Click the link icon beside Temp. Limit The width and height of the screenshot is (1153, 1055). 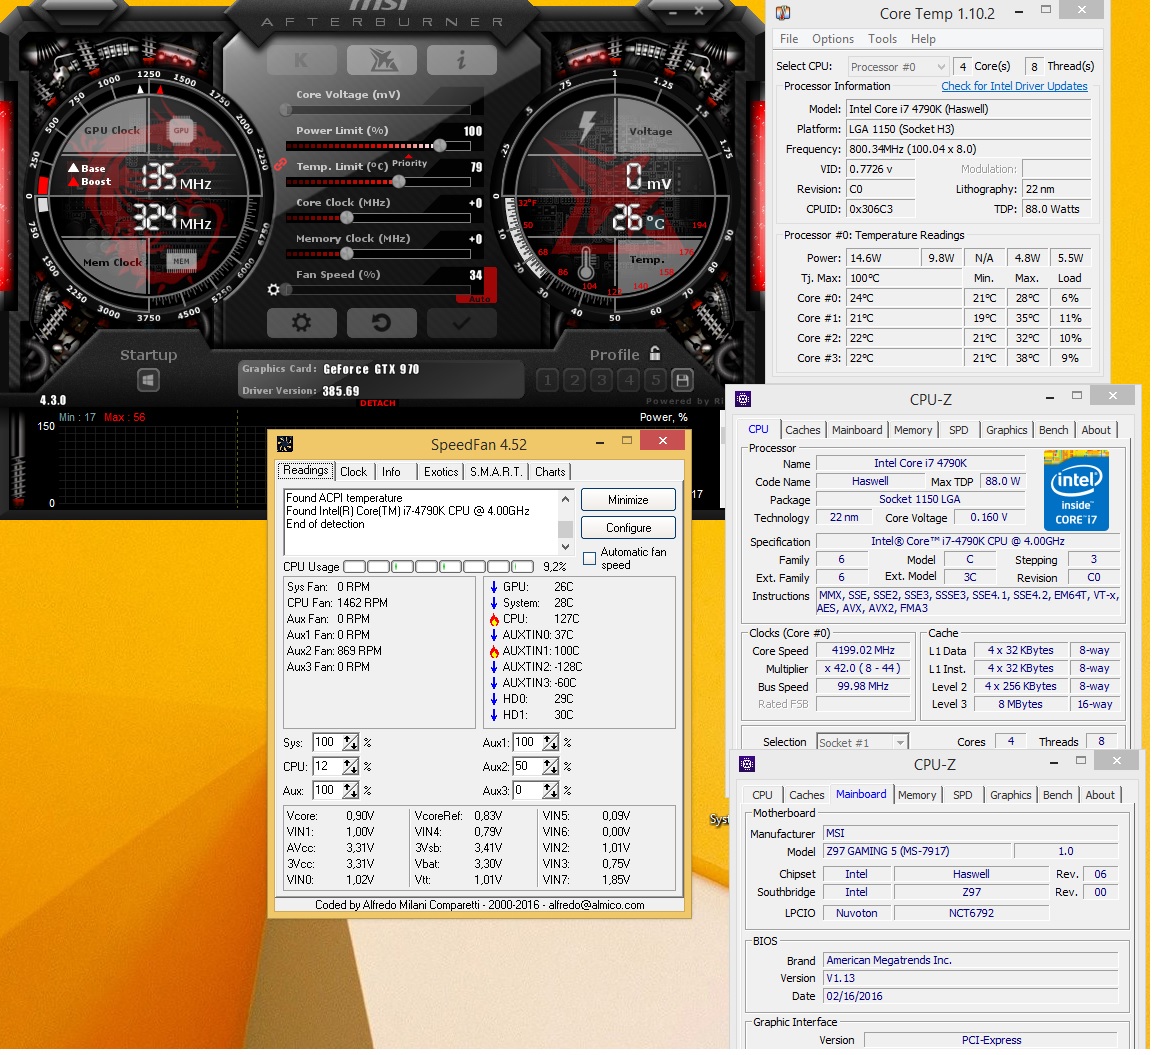point(280,165)
